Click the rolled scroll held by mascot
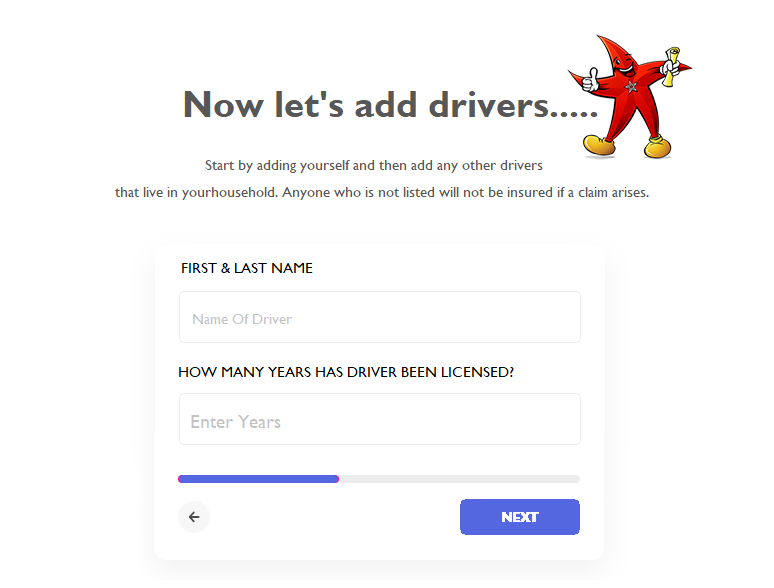 pyautogui.click(x=670, y=67)
